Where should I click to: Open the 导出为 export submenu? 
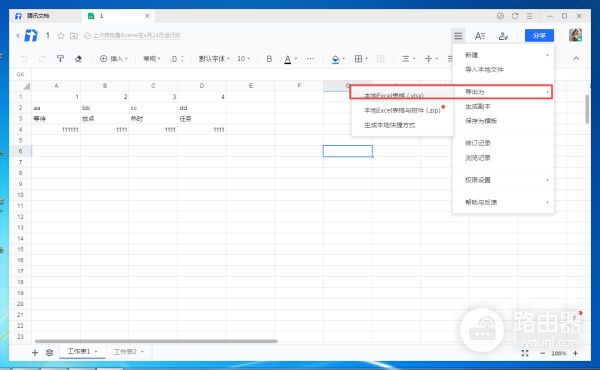pos(503,92)
